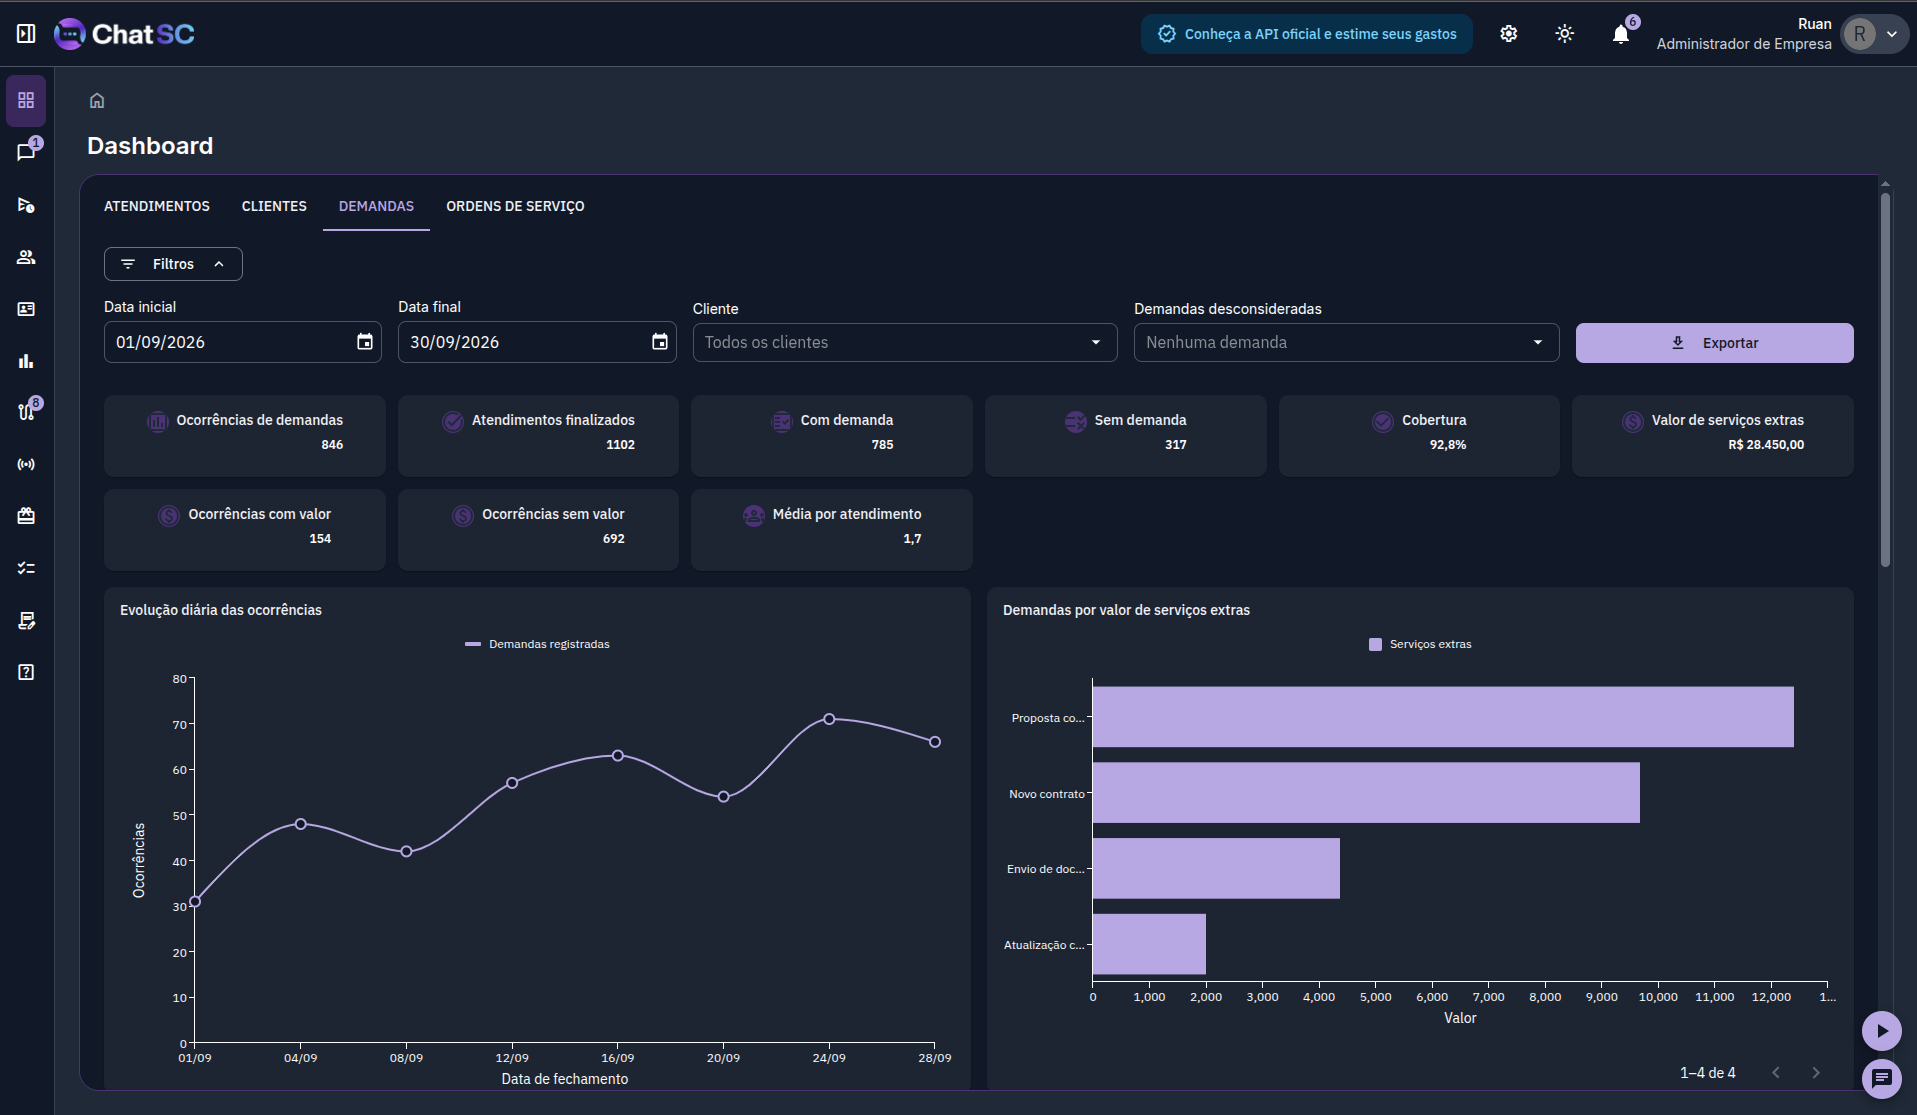Open sidebar icon with badge 8

click(x=28, y=410)
